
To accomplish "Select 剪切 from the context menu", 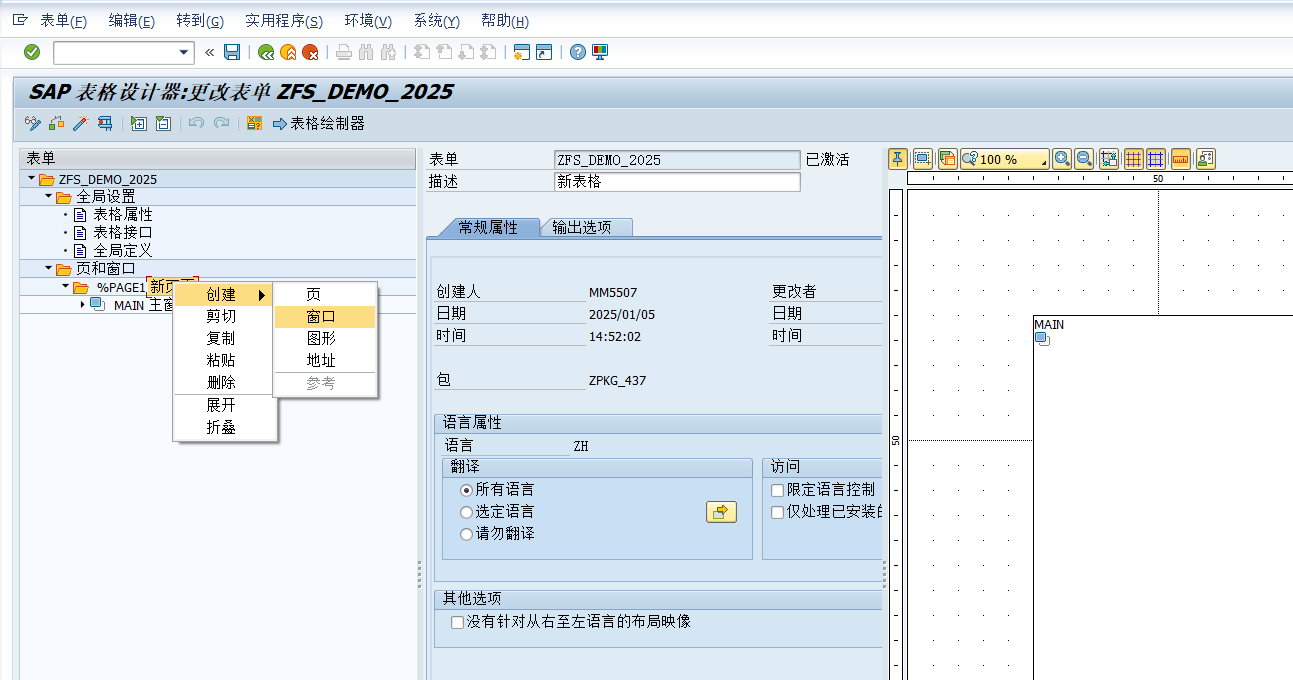I will (223, 316).
